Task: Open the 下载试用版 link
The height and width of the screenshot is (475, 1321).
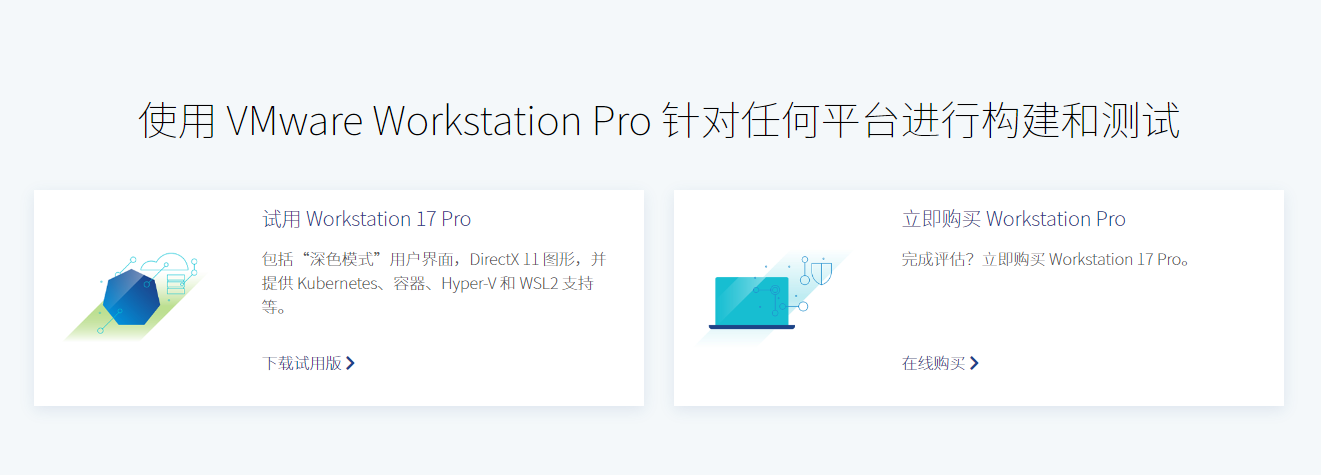Action: 308,363
